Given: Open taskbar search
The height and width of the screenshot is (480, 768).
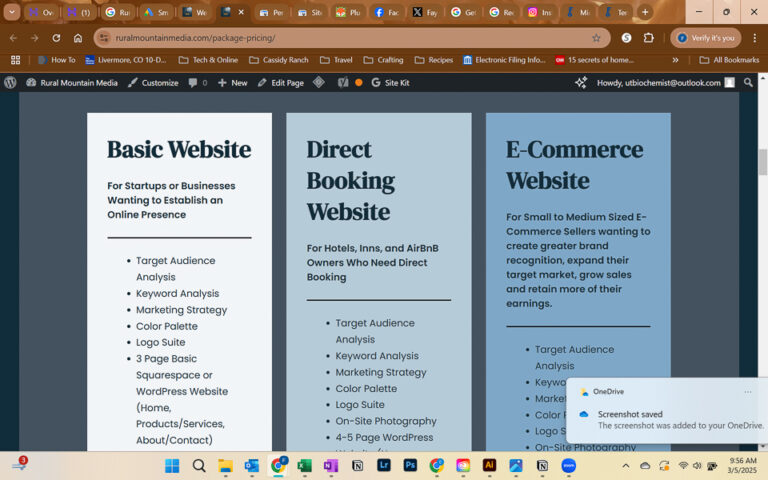Looking at the screenshot, I should tap(198, 465).
